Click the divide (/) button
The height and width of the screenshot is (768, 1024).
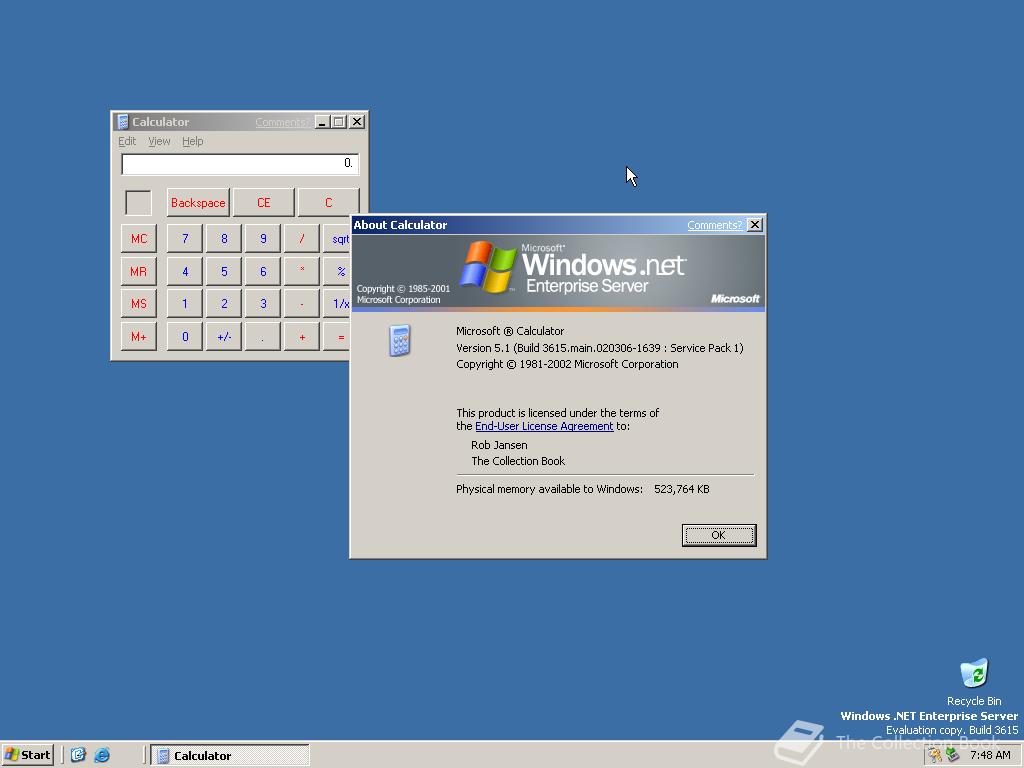(302, 238)
